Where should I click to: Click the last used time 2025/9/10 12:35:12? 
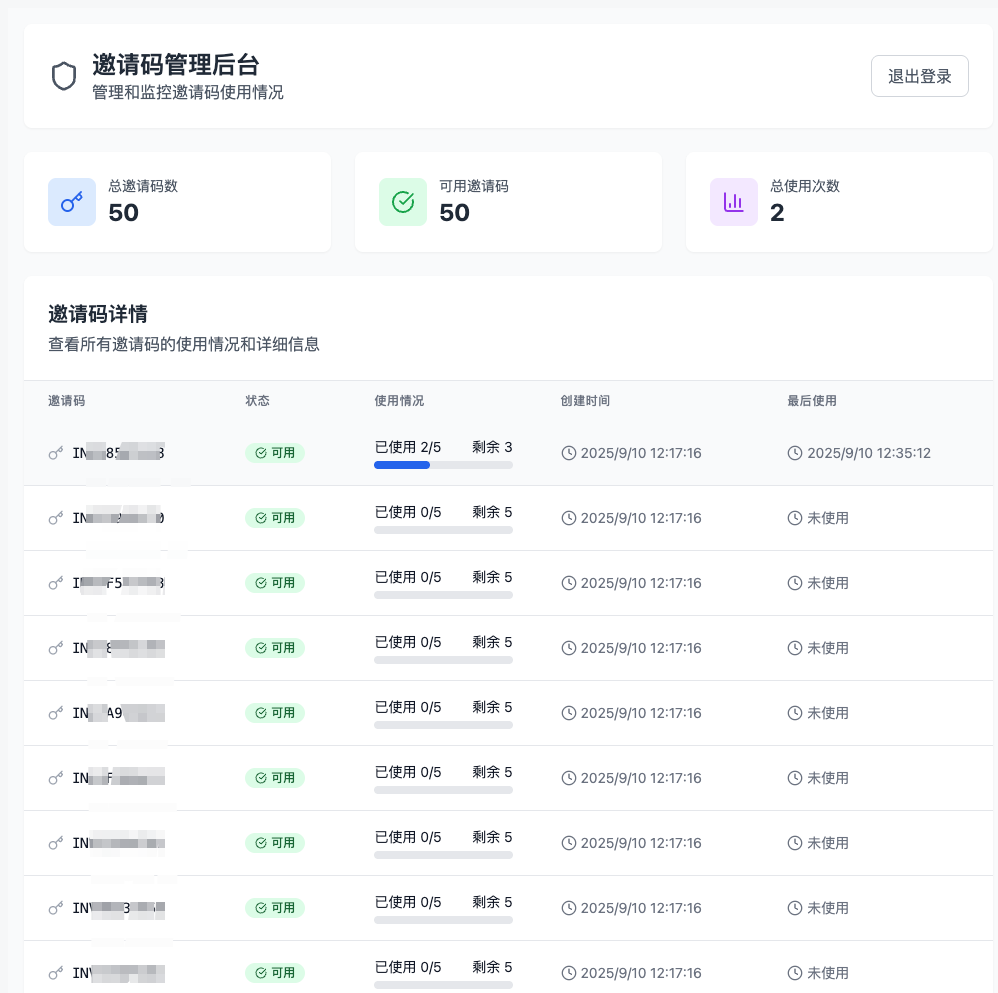868,453
